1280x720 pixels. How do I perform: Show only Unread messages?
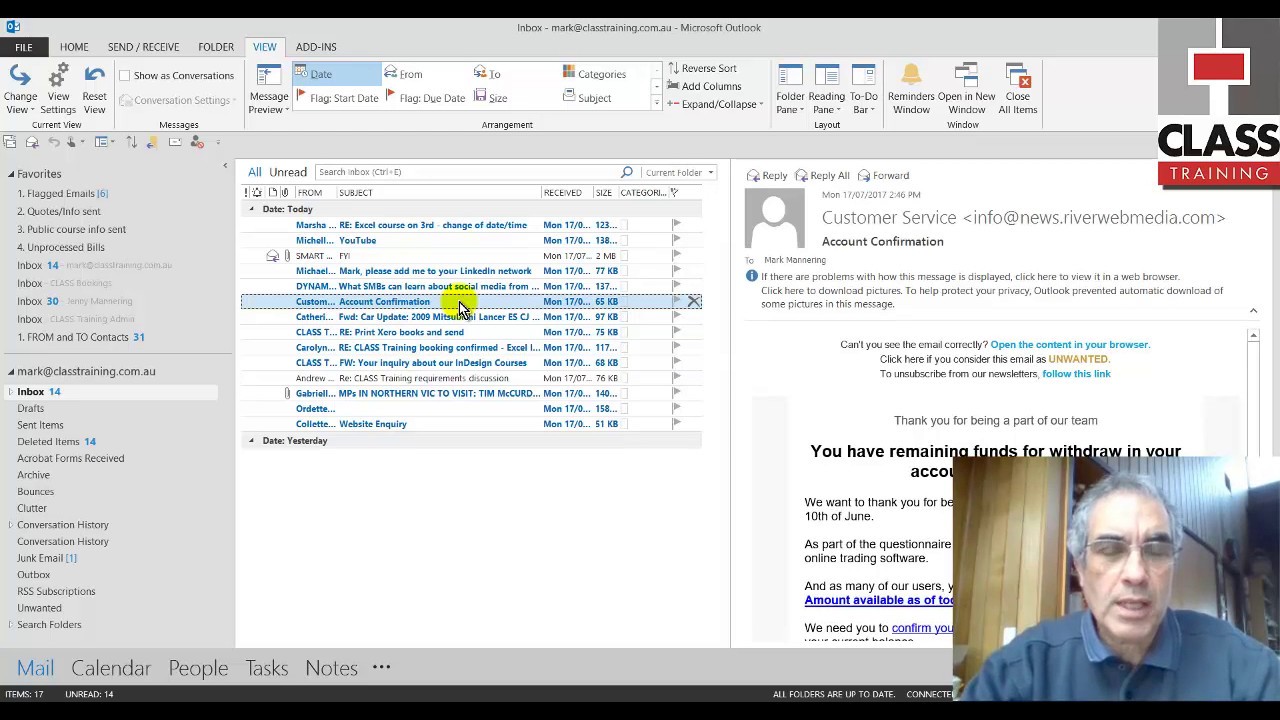(x=287, y=172)
